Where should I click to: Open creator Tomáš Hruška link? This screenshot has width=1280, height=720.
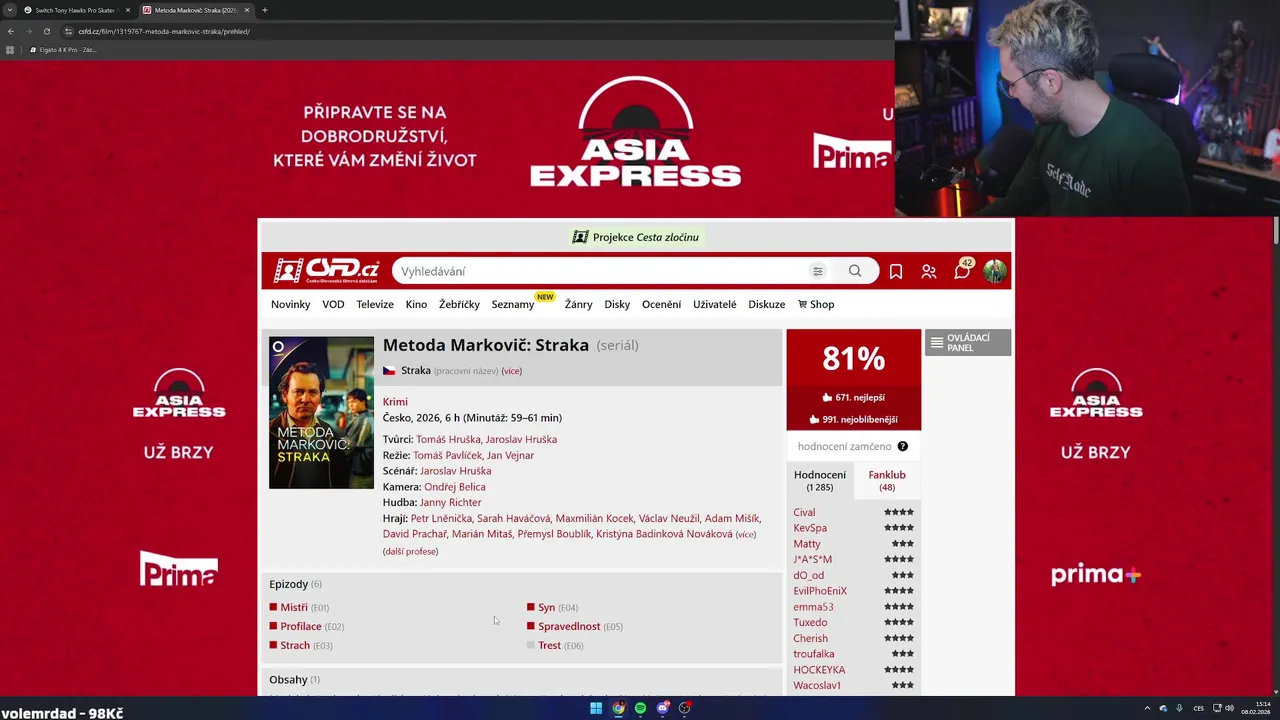[447, 439]
